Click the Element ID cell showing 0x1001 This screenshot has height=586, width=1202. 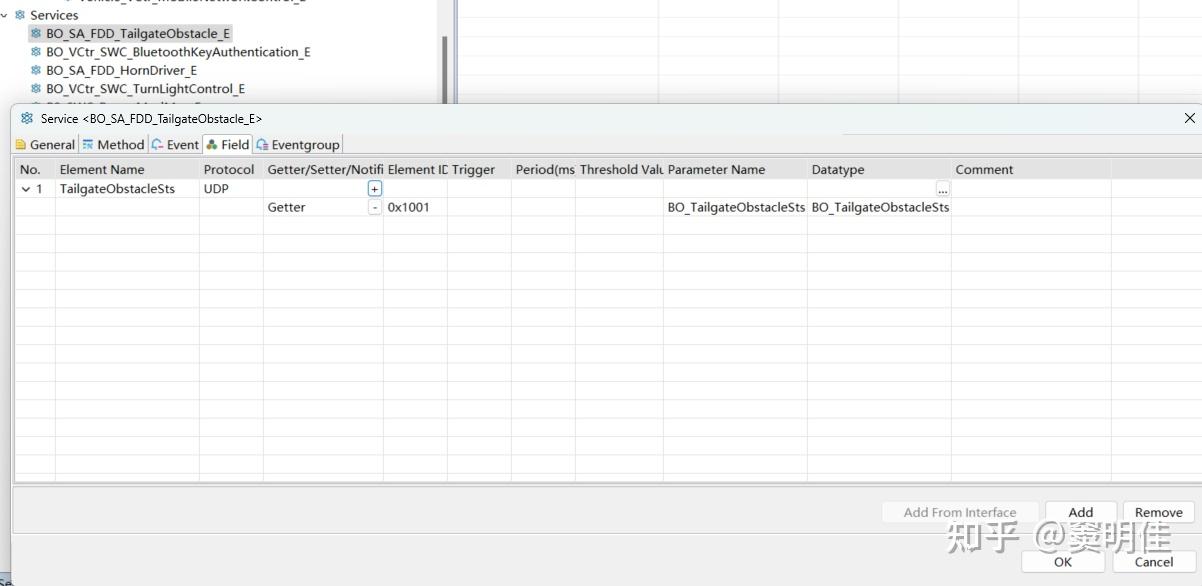pyautogui.click(x=410, y=207)
